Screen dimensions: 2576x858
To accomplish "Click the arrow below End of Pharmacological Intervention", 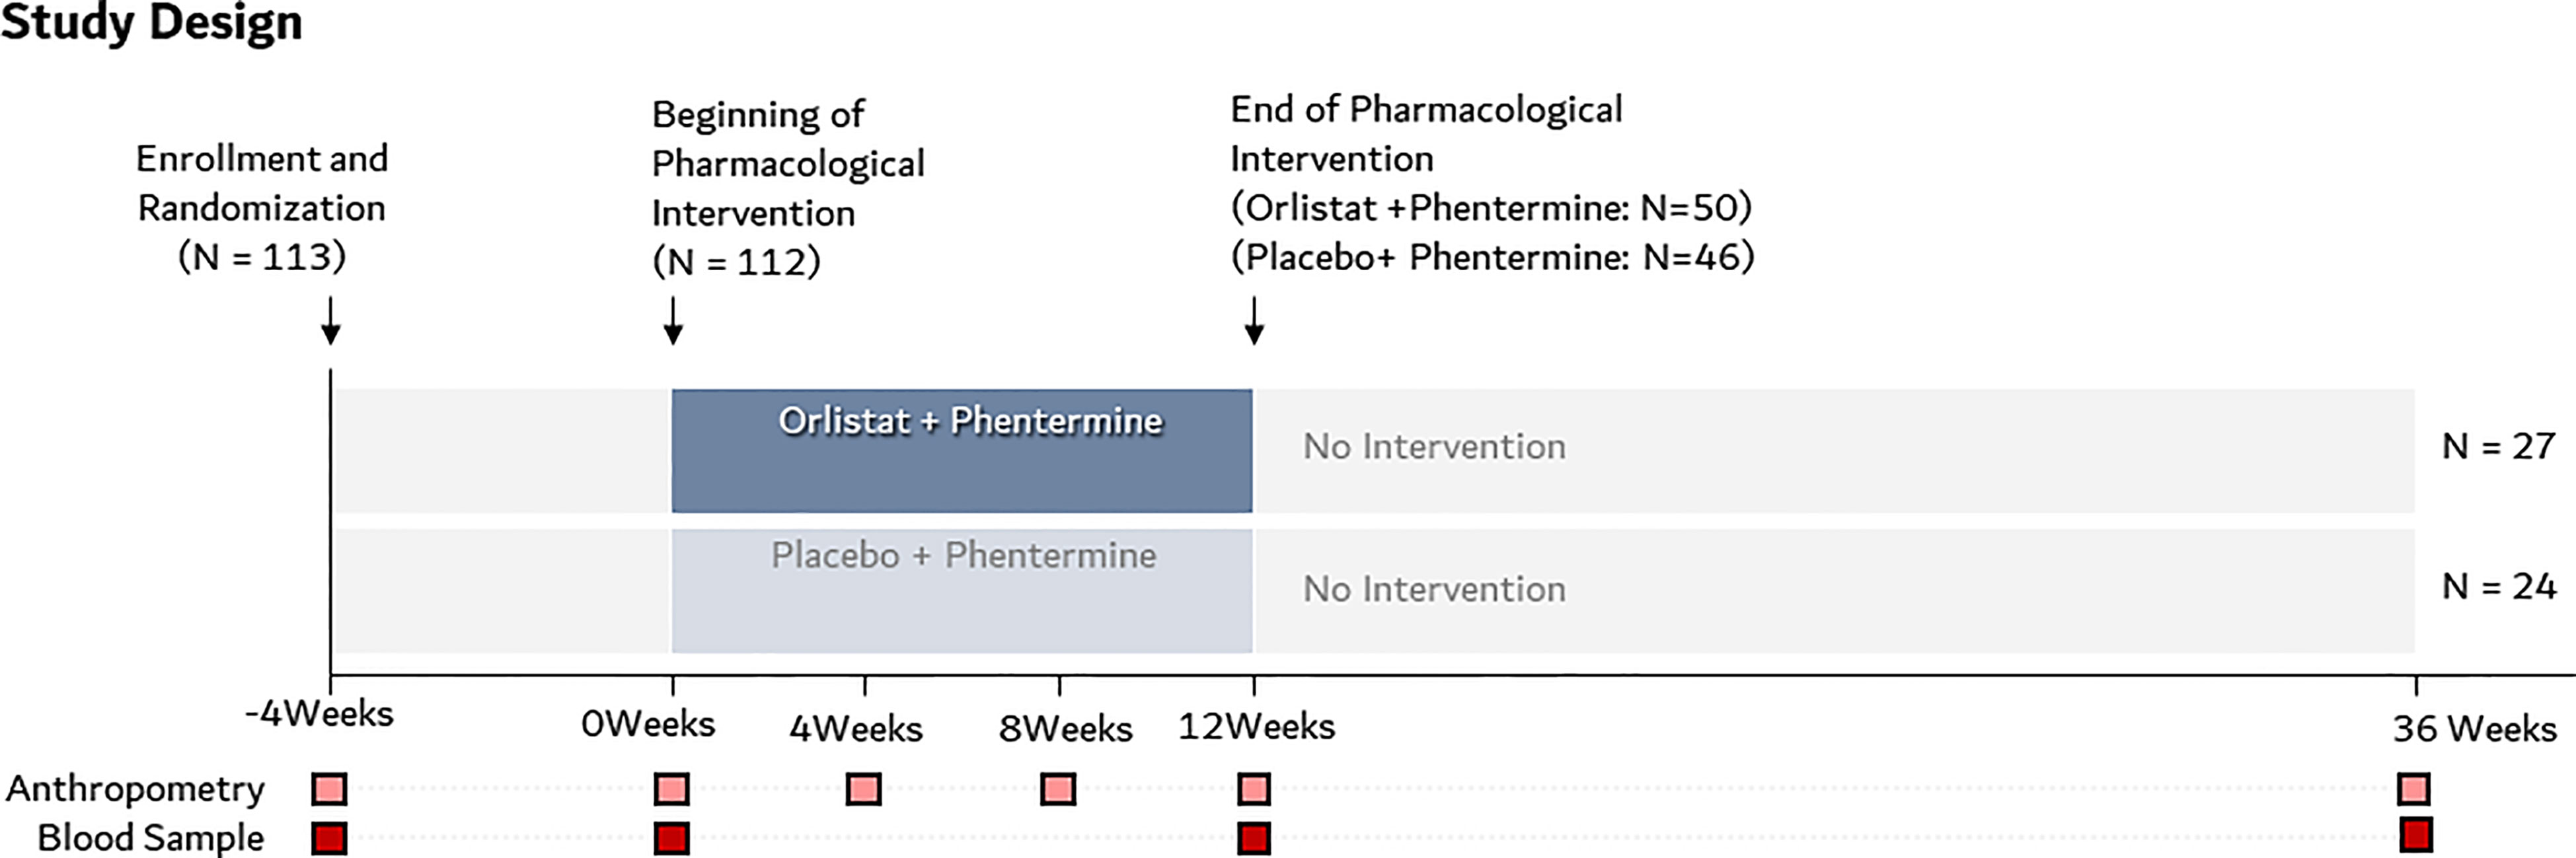I will (x=1254, y=320).
